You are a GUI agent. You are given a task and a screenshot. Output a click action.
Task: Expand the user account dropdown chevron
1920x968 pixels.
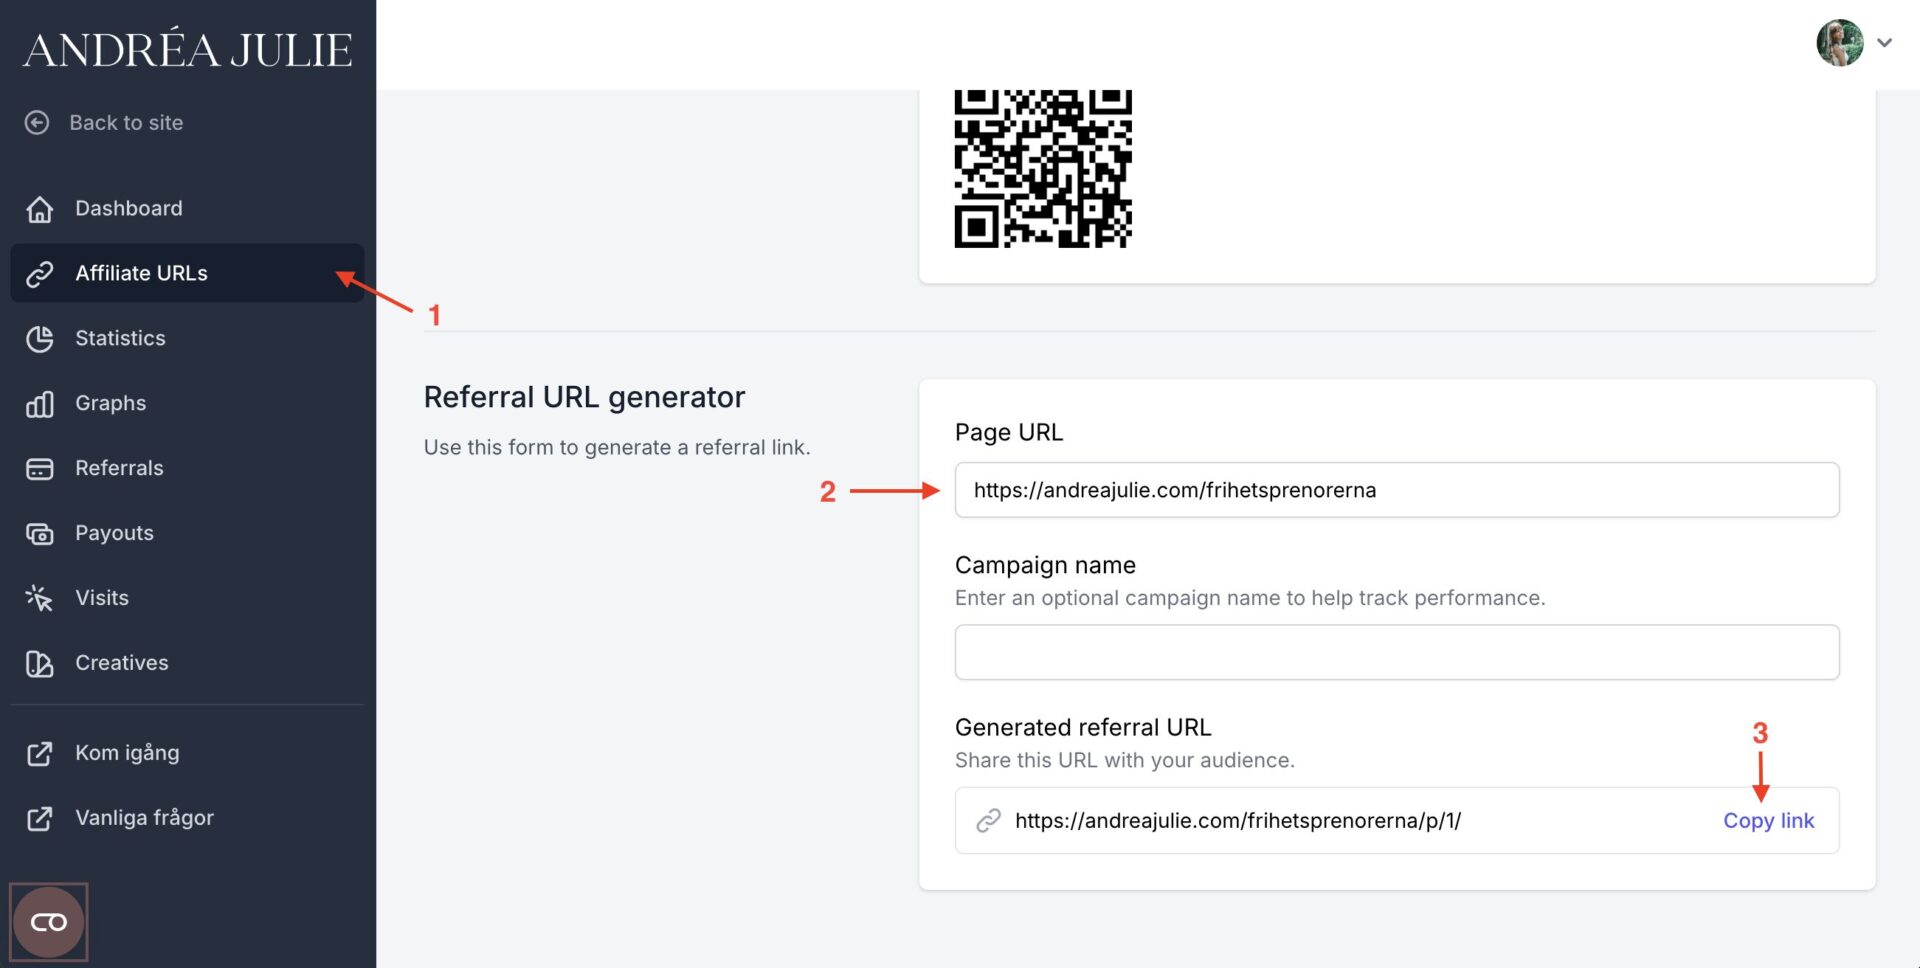click(1884, 43)
